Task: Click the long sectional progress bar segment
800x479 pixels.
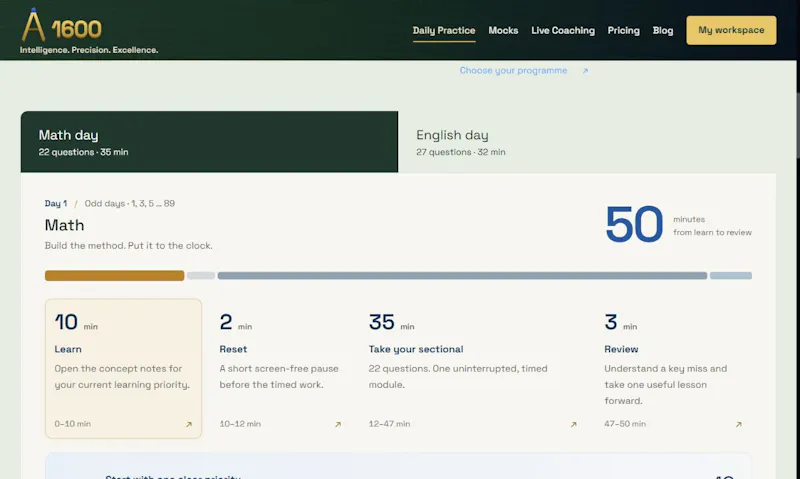Action: coord(462,275)
